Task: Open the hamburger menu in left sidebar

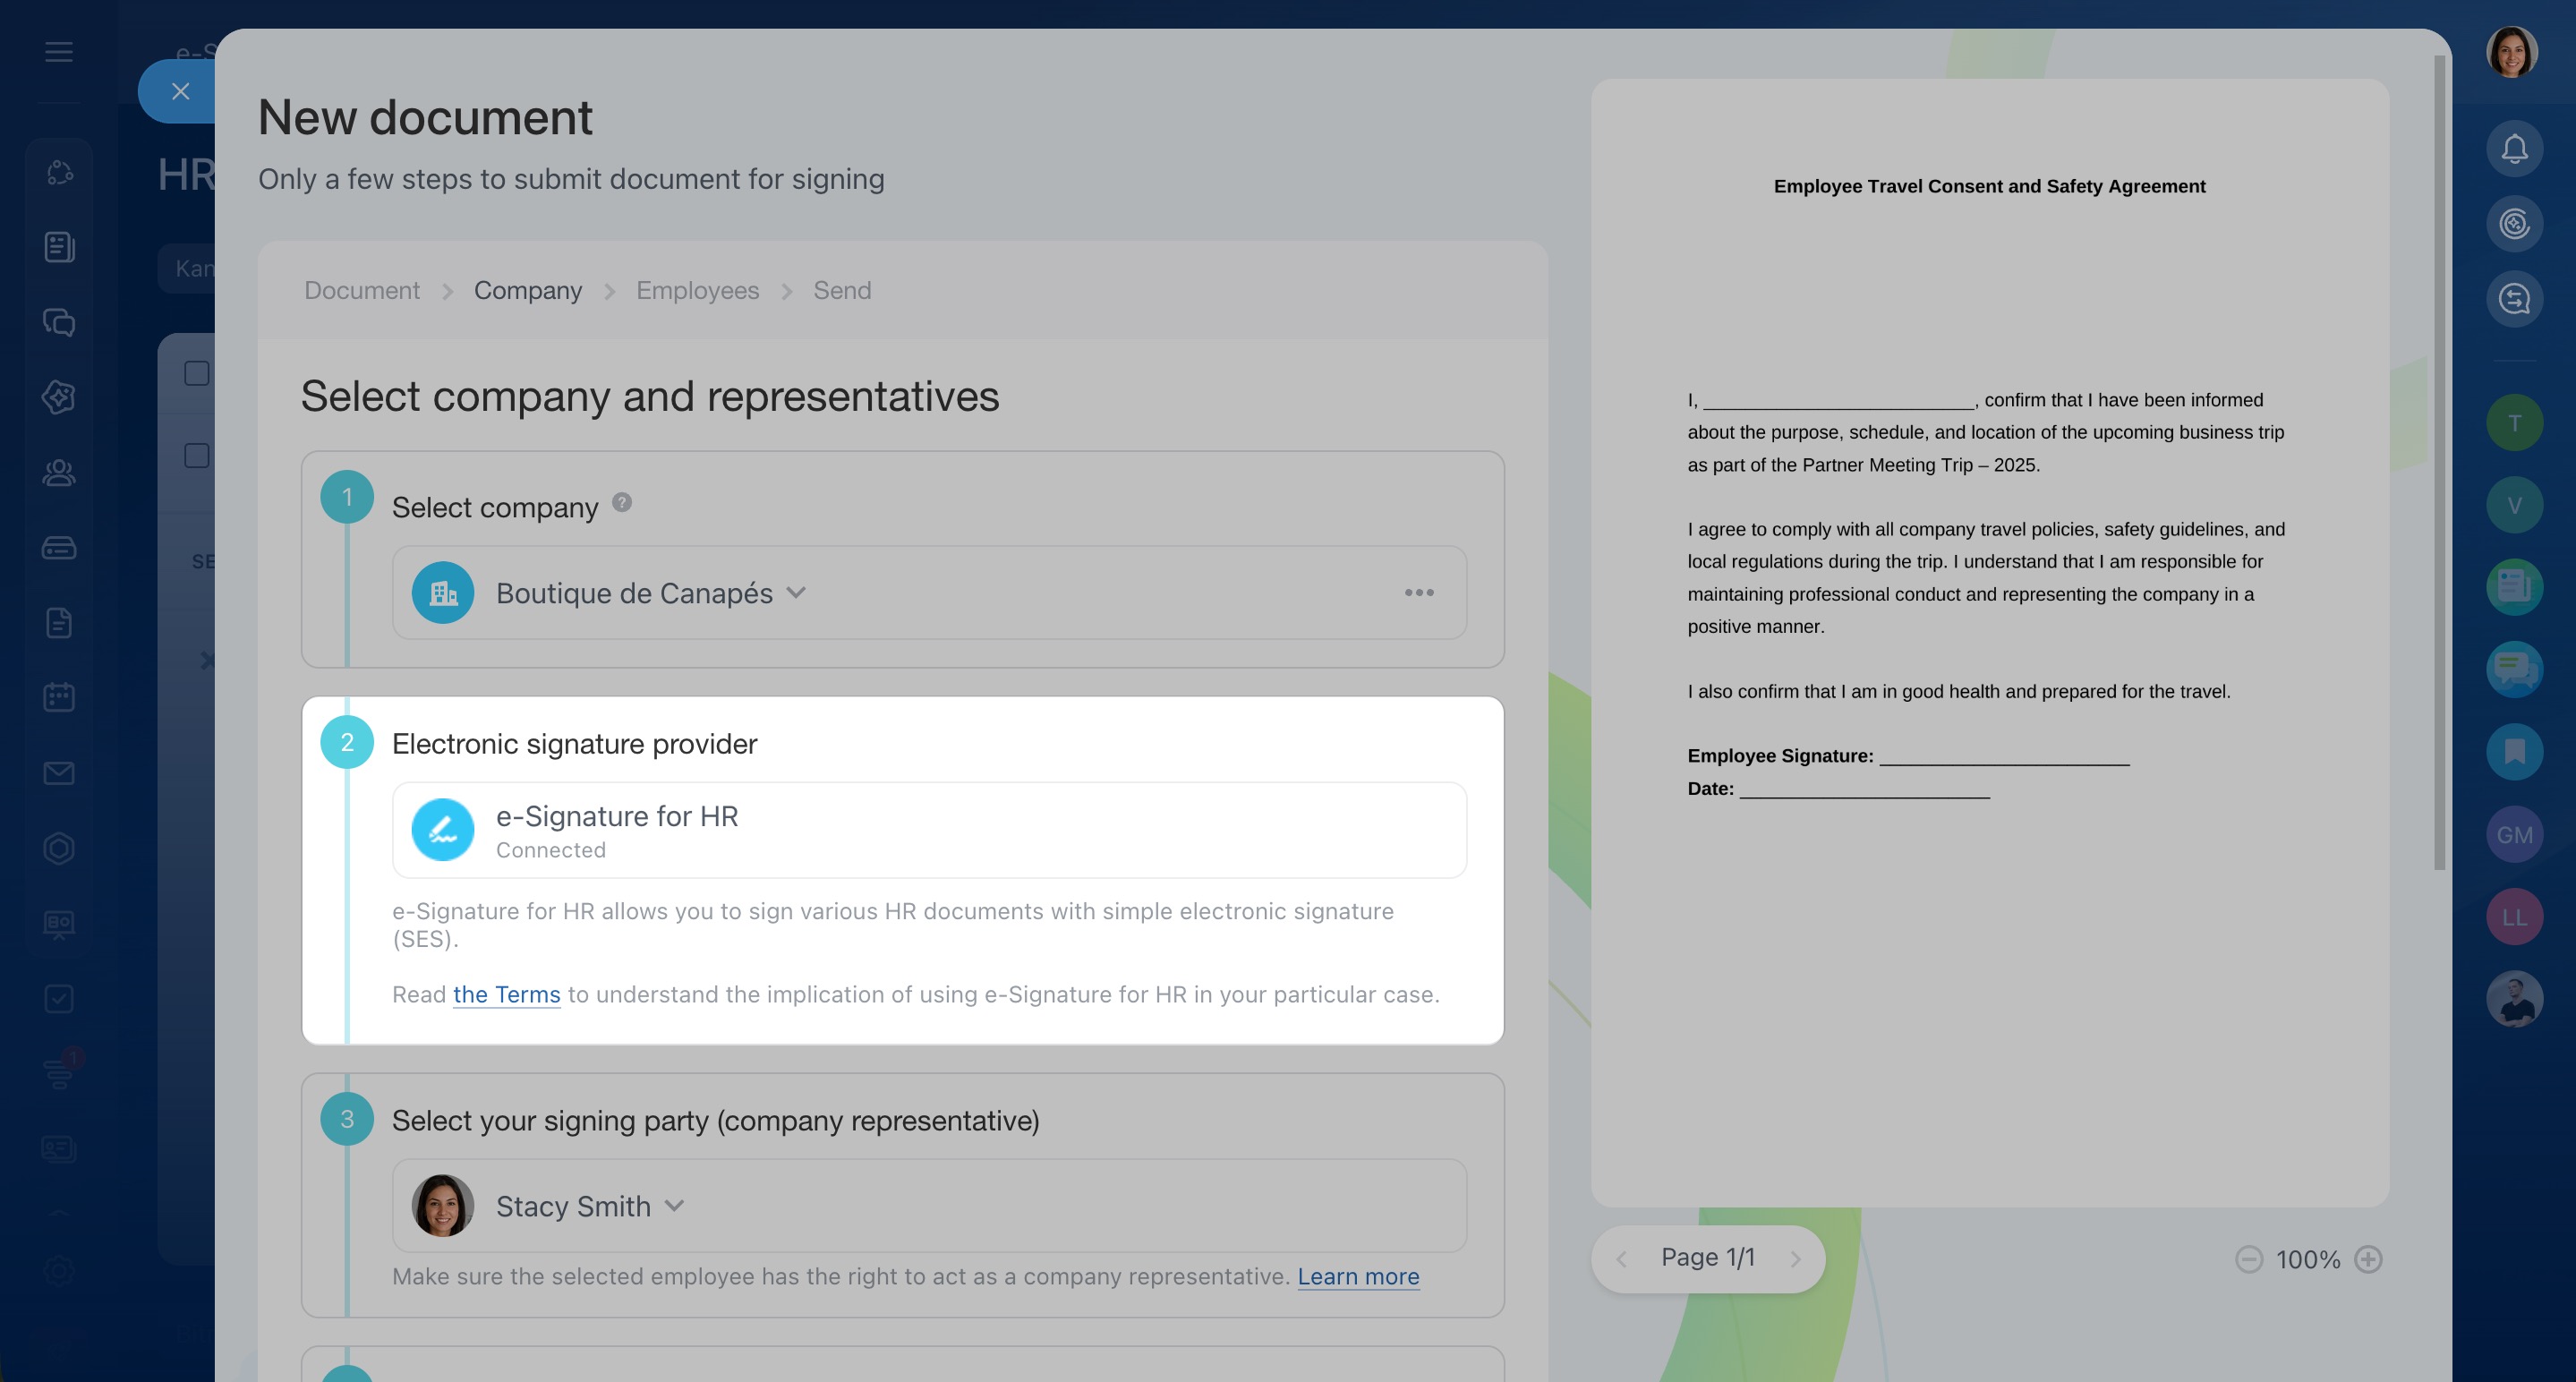Action: 59,52
